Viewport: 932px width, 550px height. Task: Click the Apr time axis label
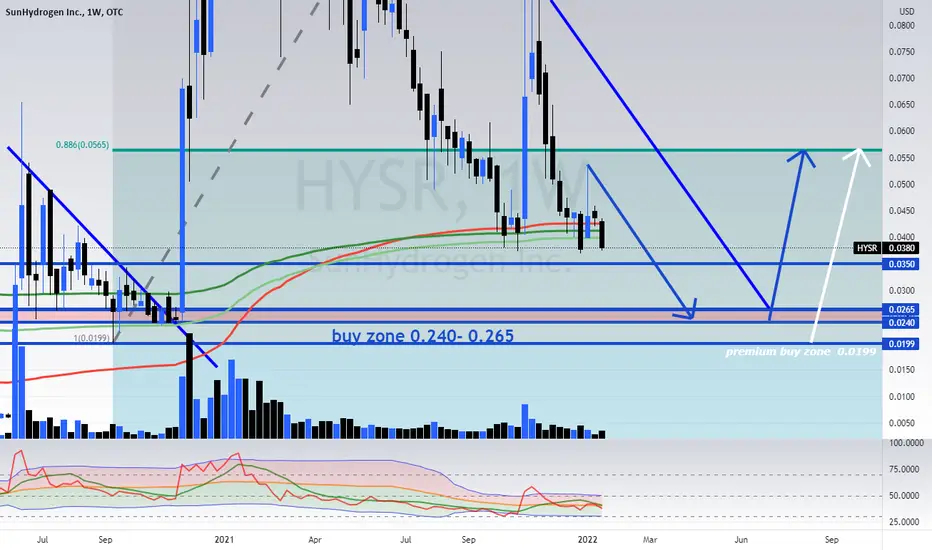click(315, 540)
